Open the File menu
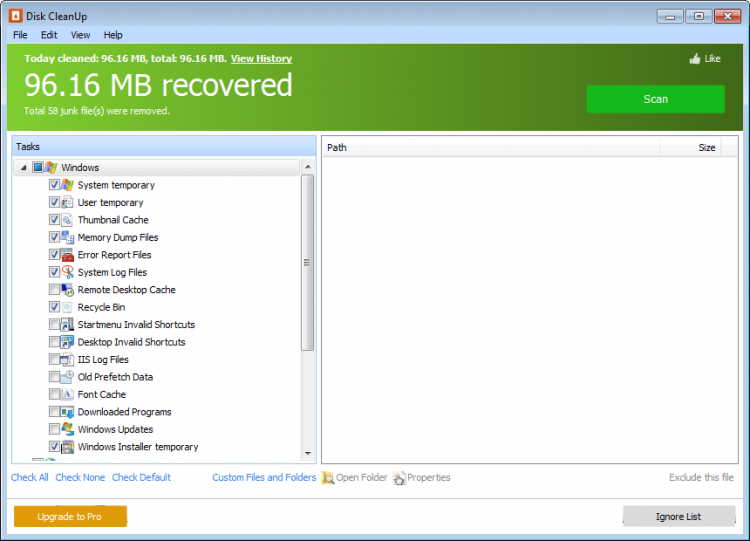 [20, 35]
